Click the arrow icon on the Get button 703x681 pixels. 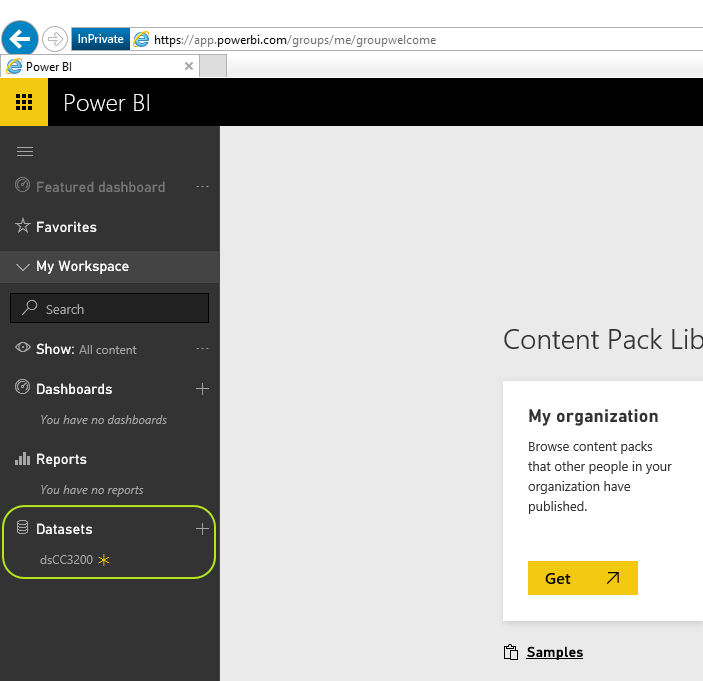pyautogui.click(x=613, y=578)
